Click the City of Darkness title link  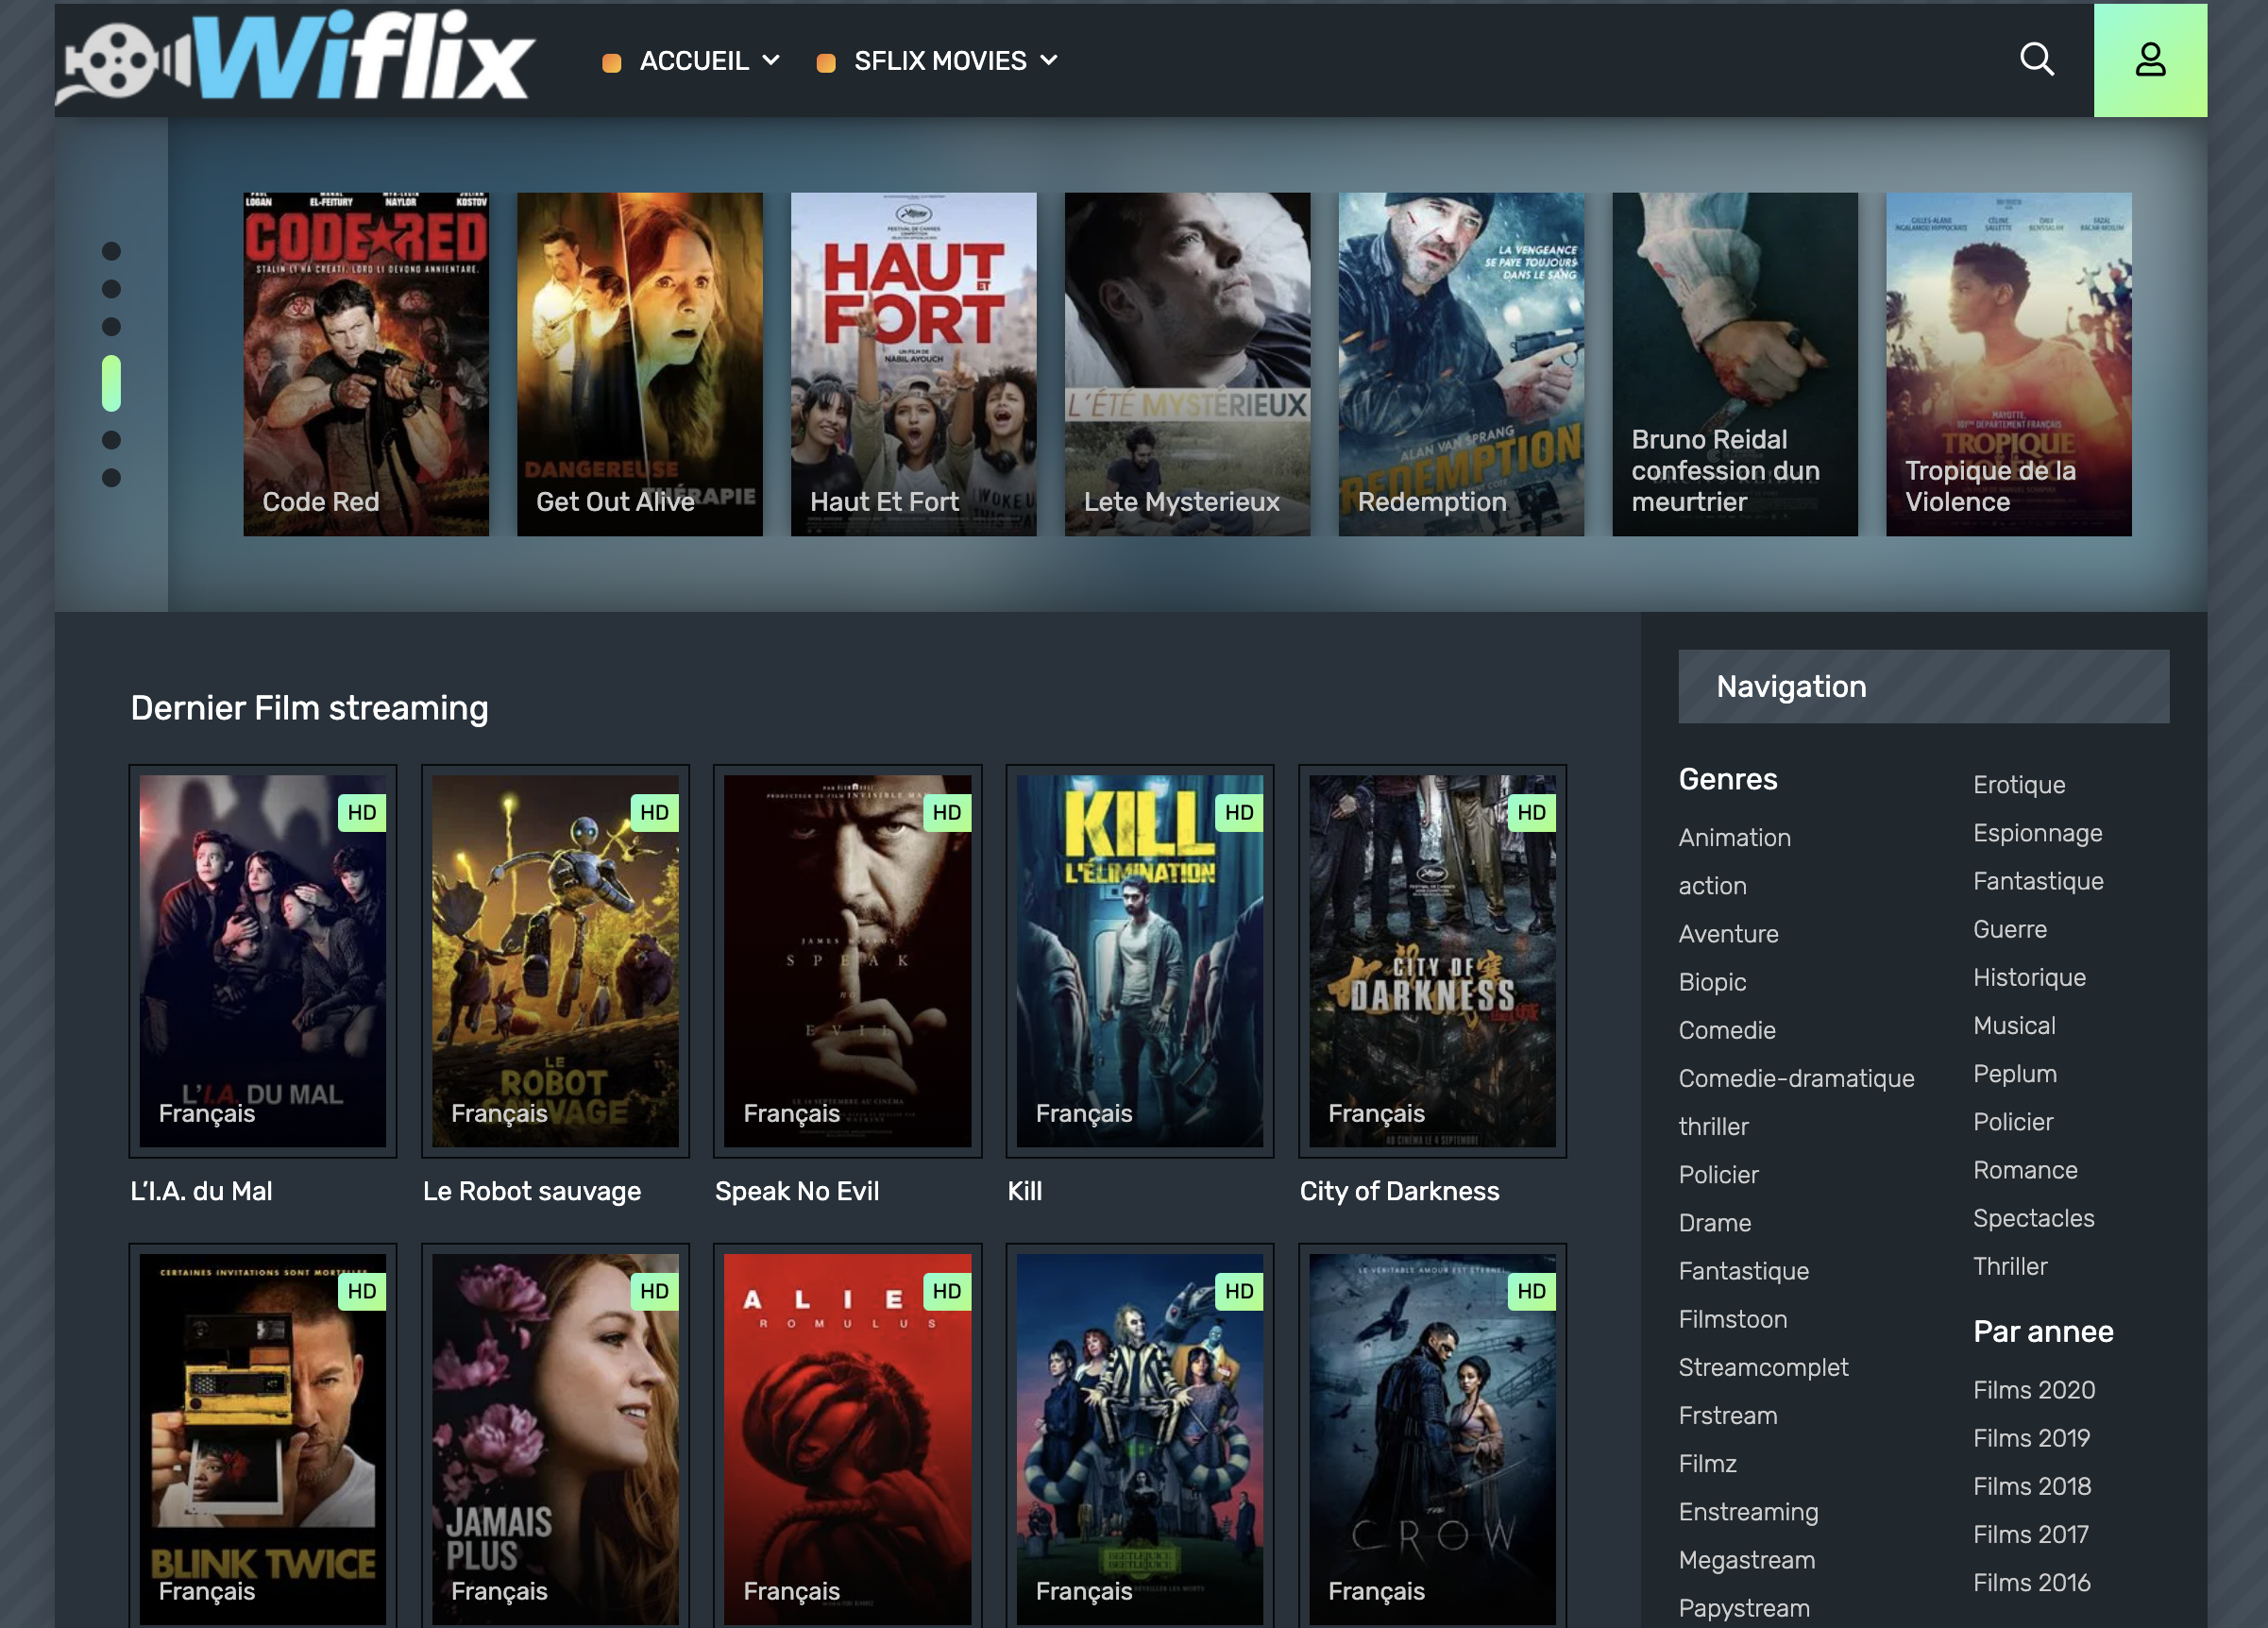pyautogui.click(x=1399, y=1191)
